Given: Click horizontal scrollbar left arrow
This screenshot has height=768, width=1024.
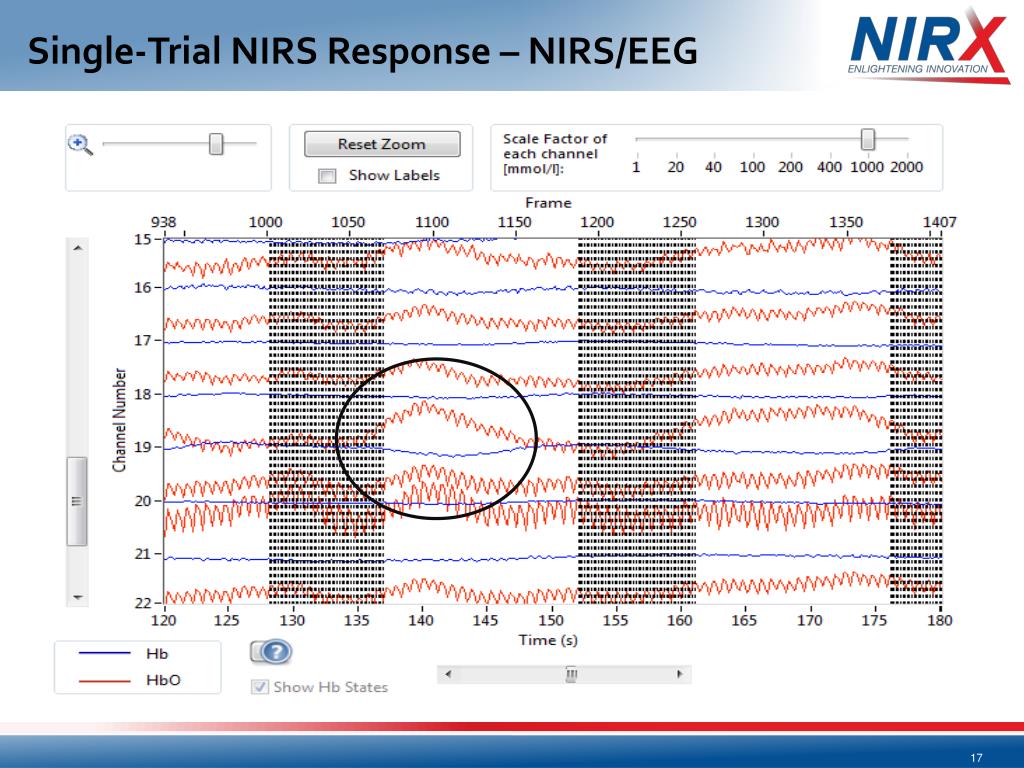Looking at the screenshot, I should (x=448, y=674).
